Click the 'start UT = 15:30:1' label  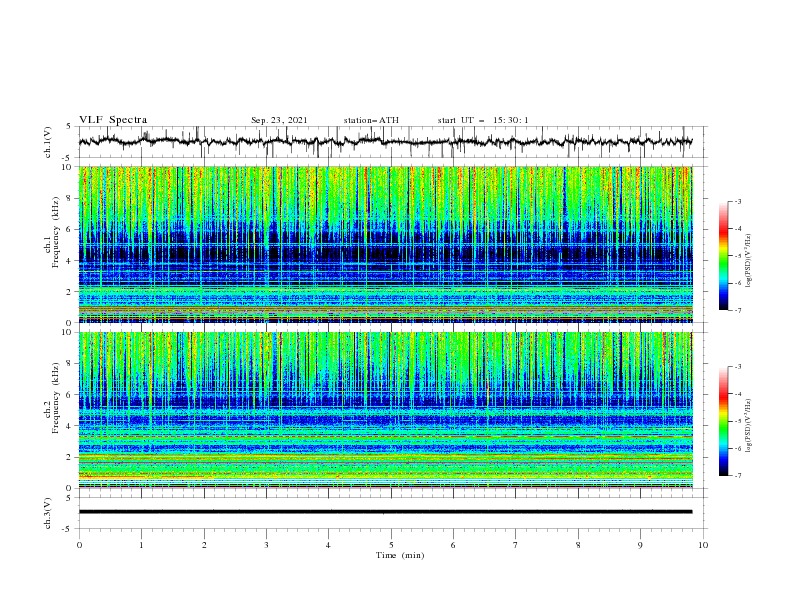click(483, 120)
